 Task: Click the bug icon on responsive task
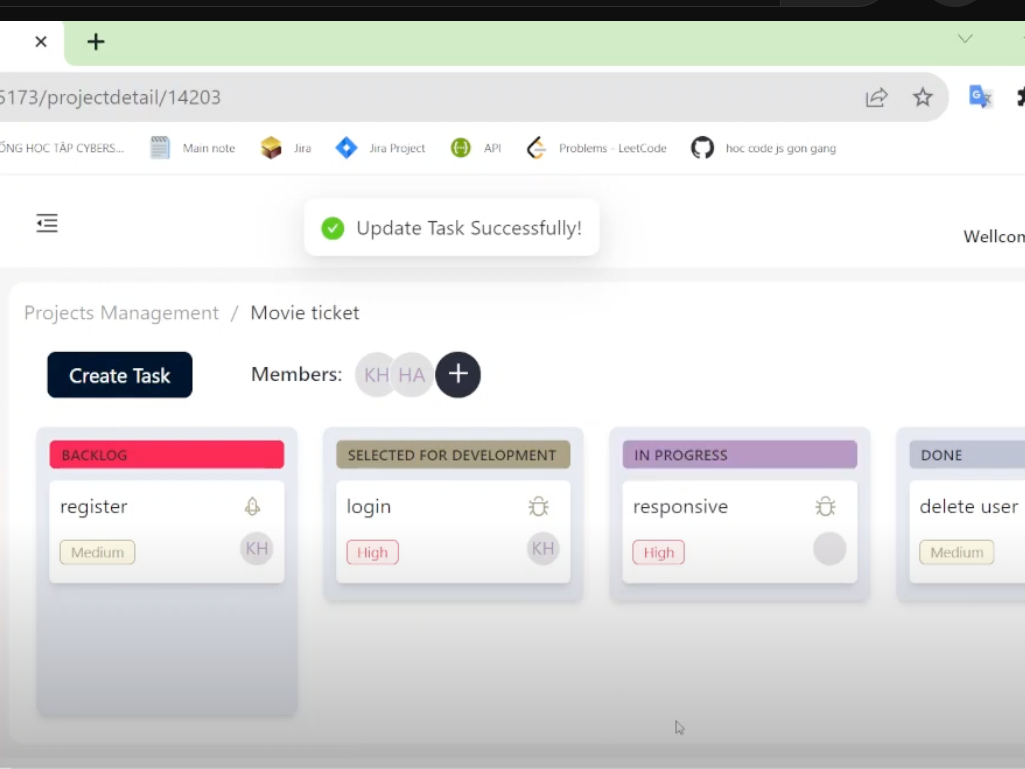click(825, 507)
